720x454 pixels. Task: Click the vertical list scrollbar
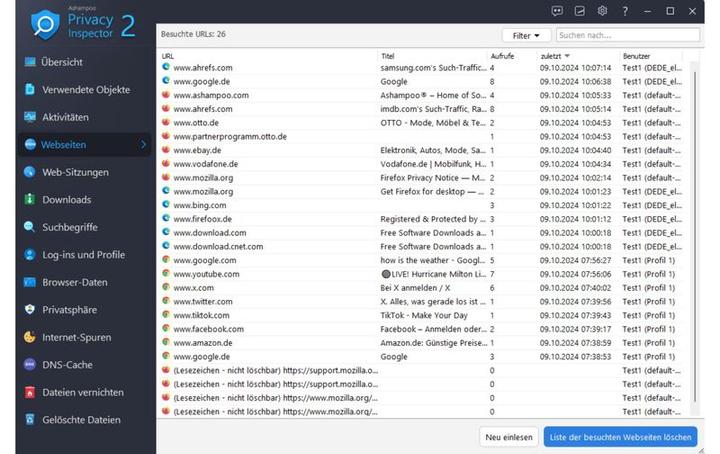click(x=695, y=236)
